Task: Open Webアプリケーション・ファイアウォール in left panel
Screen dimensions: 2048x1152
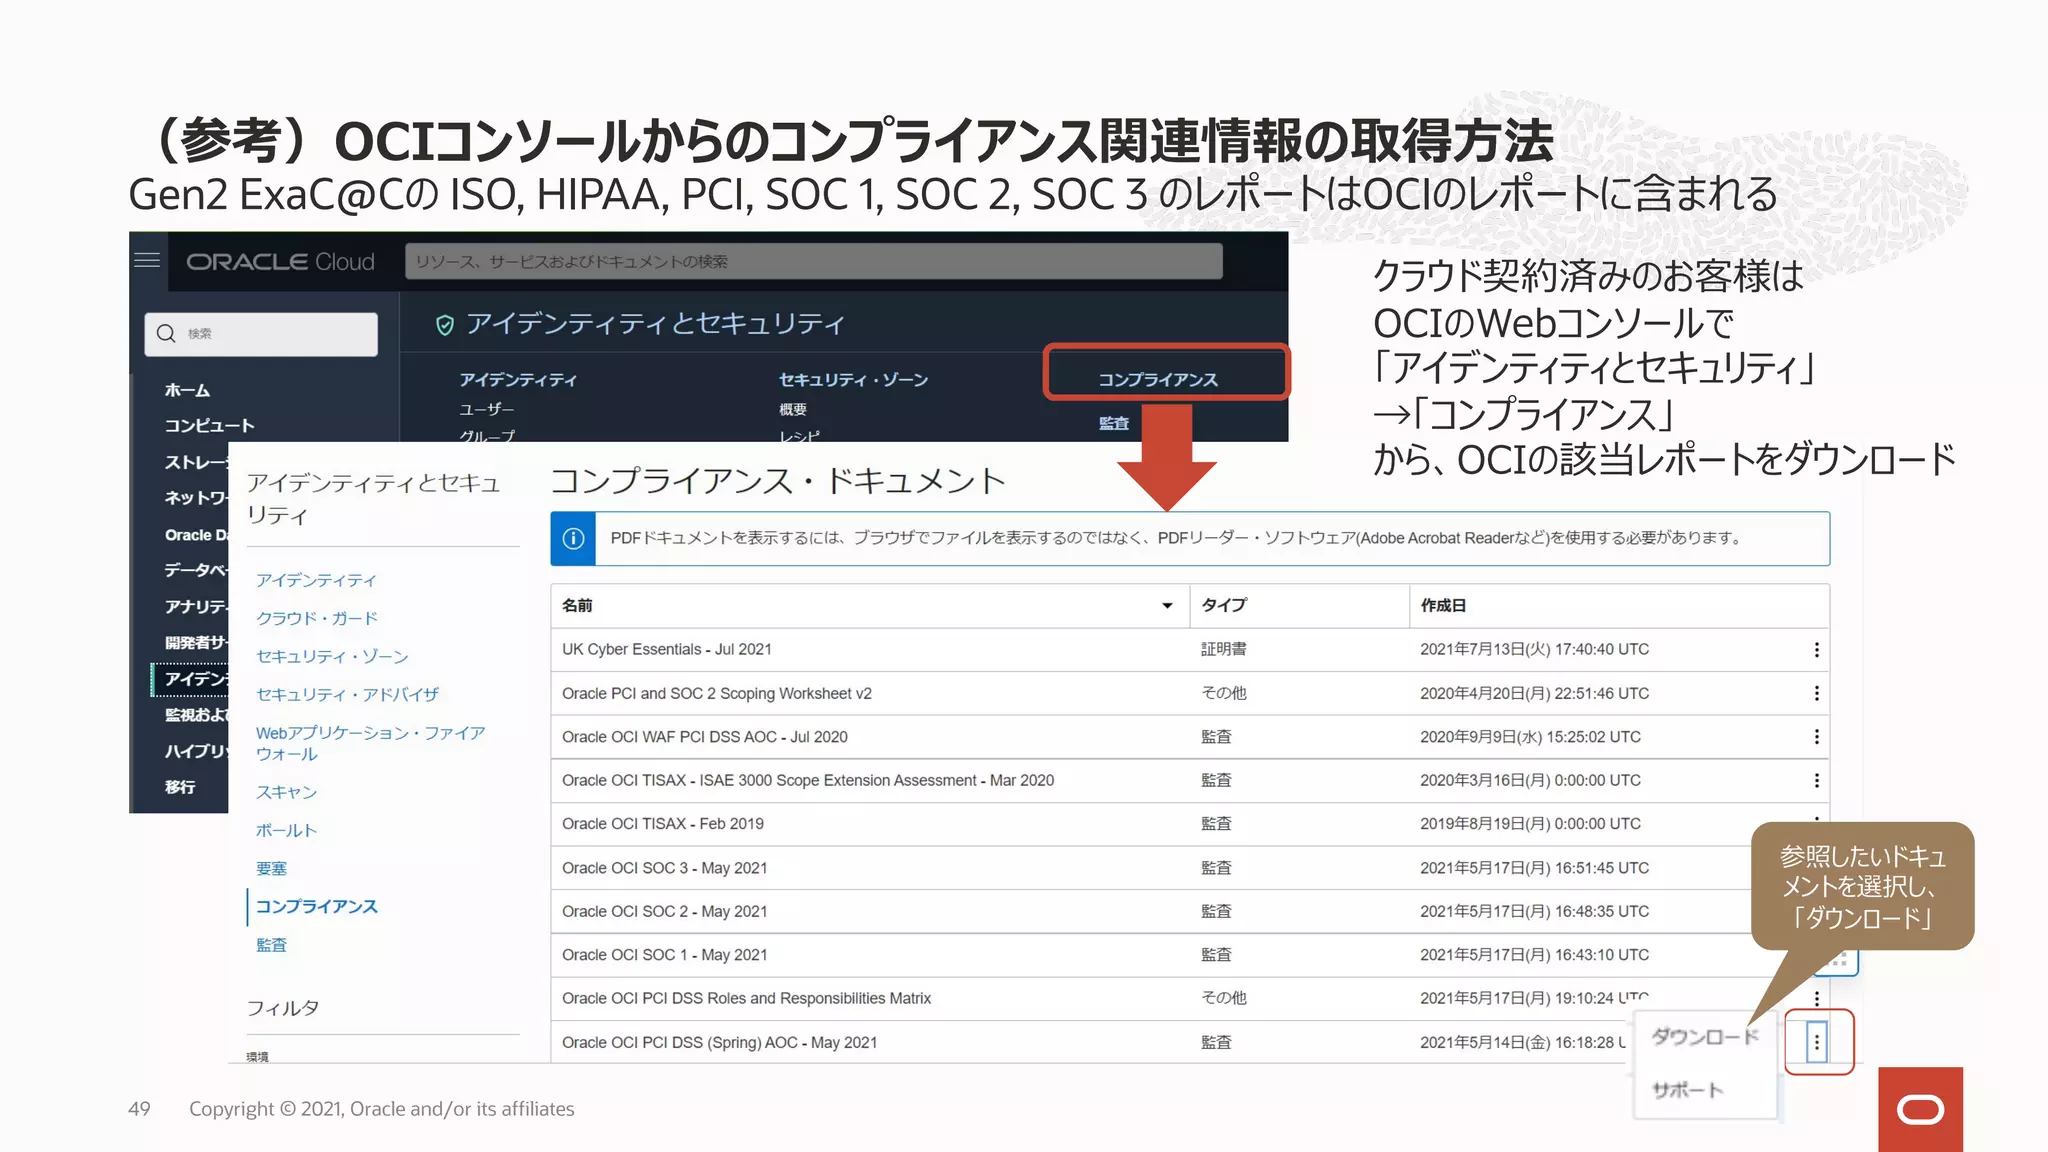Action: point(371,743)
